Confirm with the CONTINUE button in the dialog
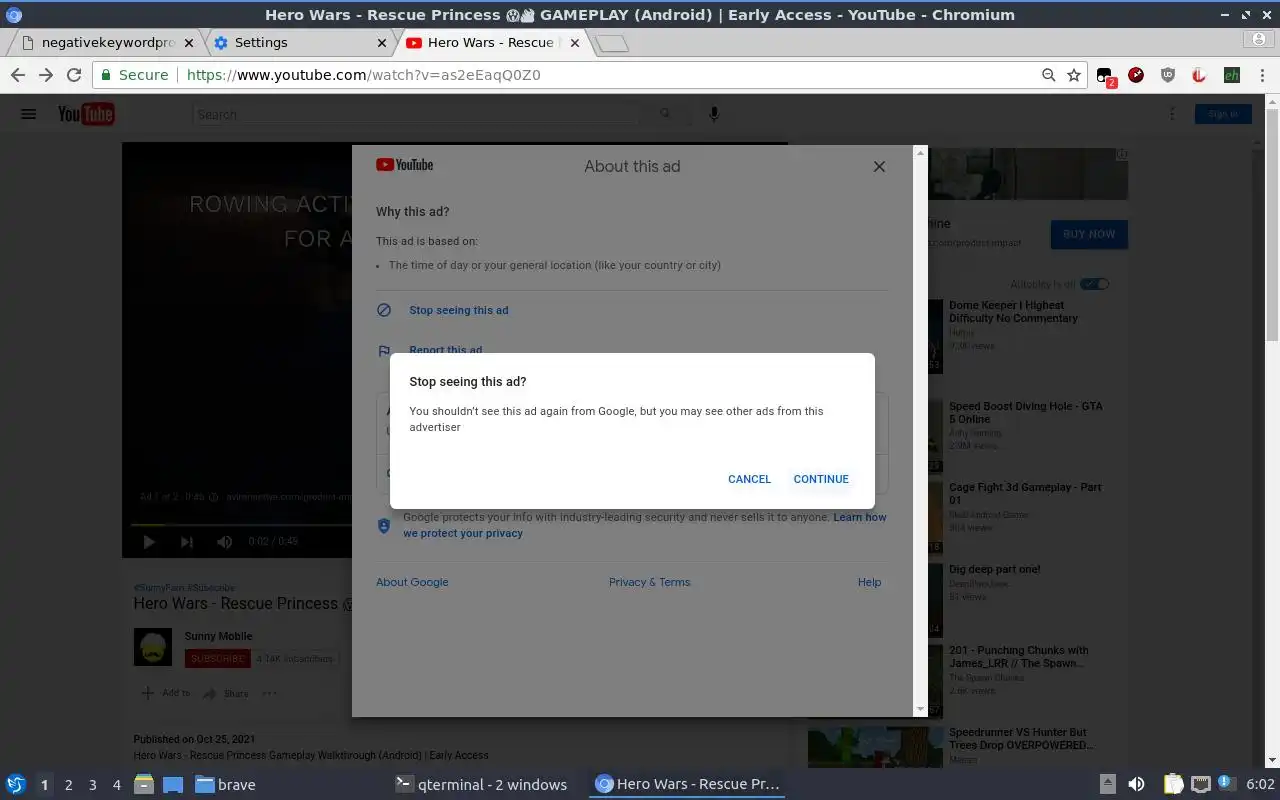Screen dimensions: 1280x800 [x=821, y=479]
